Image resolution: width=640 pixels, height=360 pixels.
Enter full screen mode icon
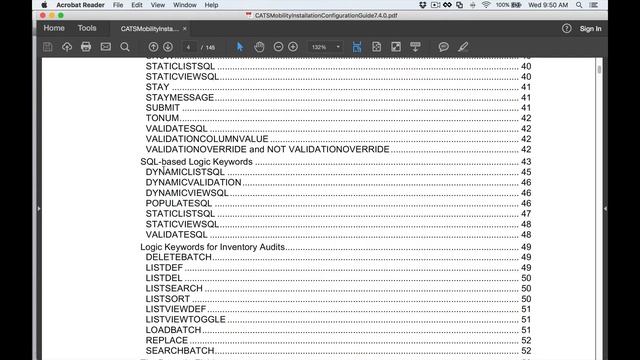tap(396, 47)
